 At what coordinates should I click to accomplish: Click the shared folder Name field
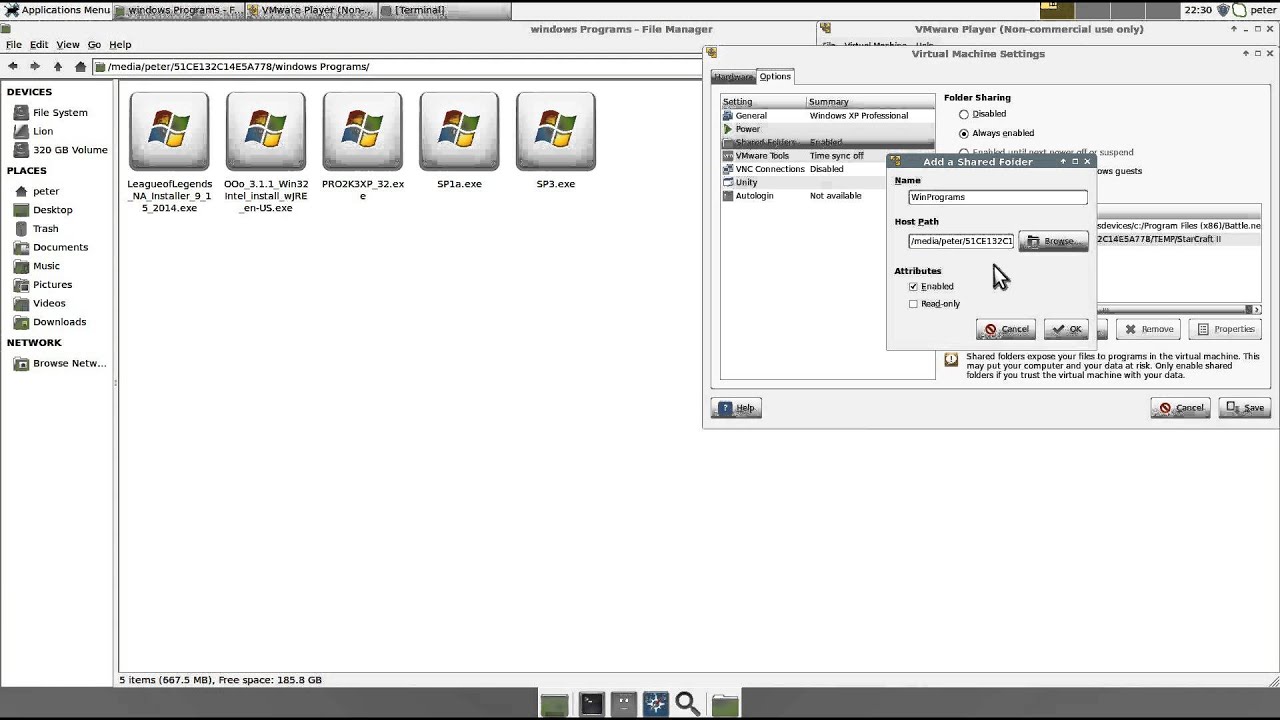[x=998, y=197]
